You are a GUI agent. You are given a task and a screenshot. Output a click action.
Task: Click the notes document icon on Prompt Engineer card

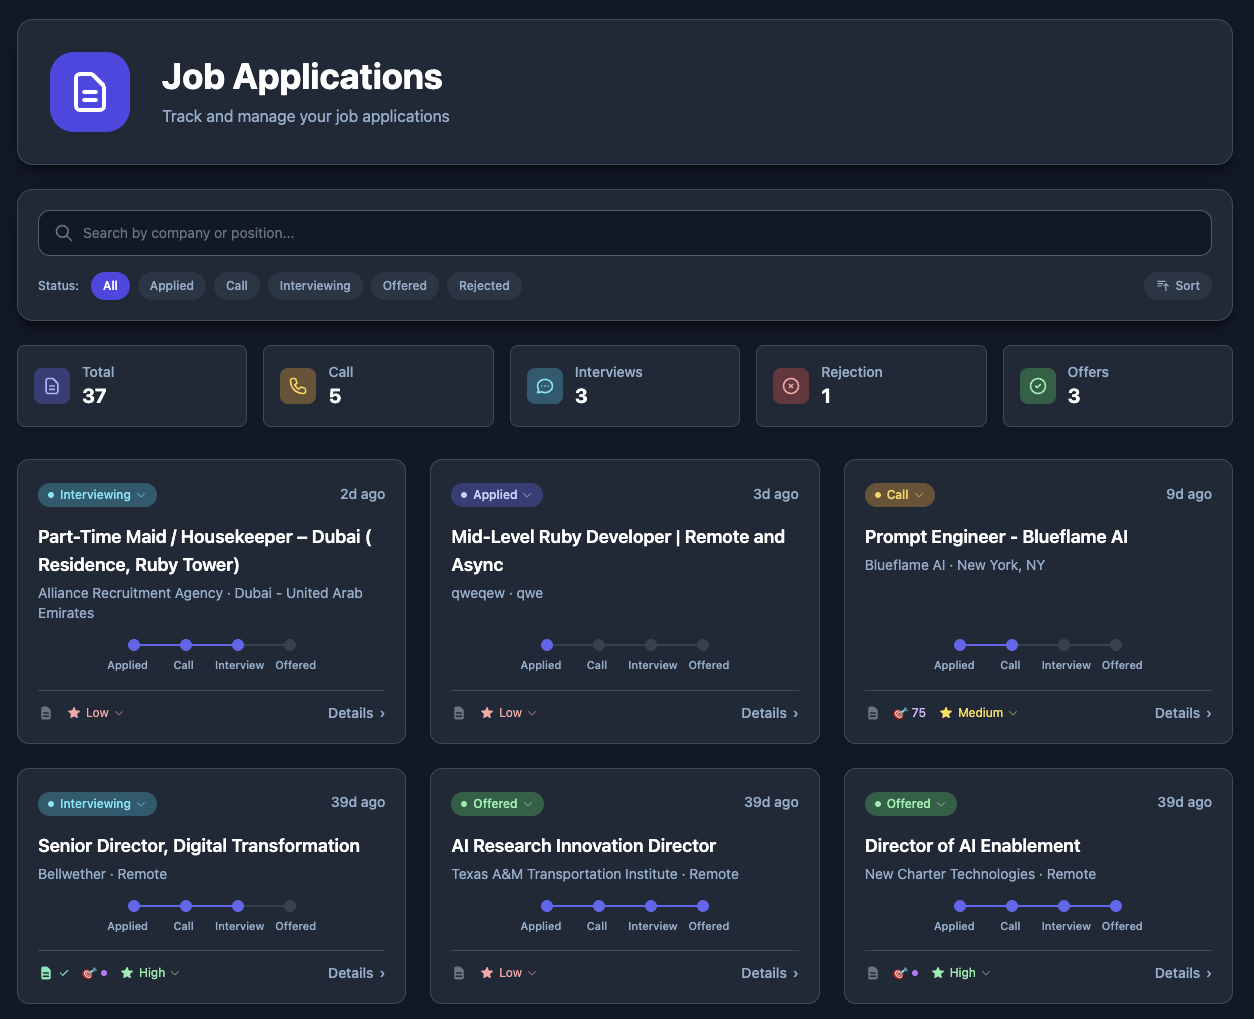click(x=873, y=712)
